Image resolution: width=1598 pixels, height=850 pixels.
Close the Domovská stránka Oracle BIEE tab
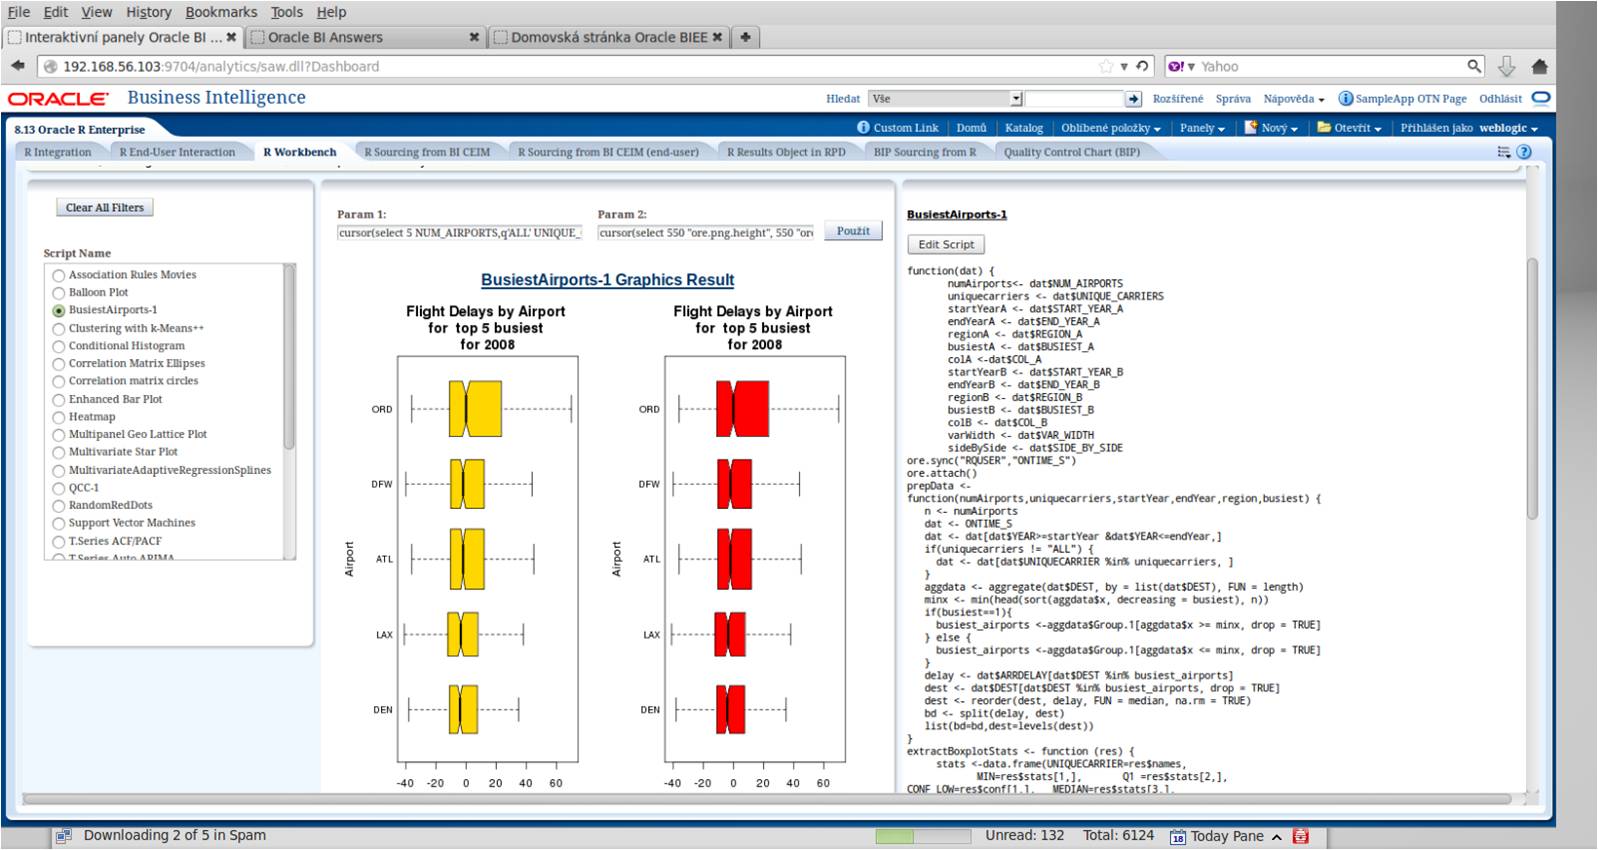717,37
